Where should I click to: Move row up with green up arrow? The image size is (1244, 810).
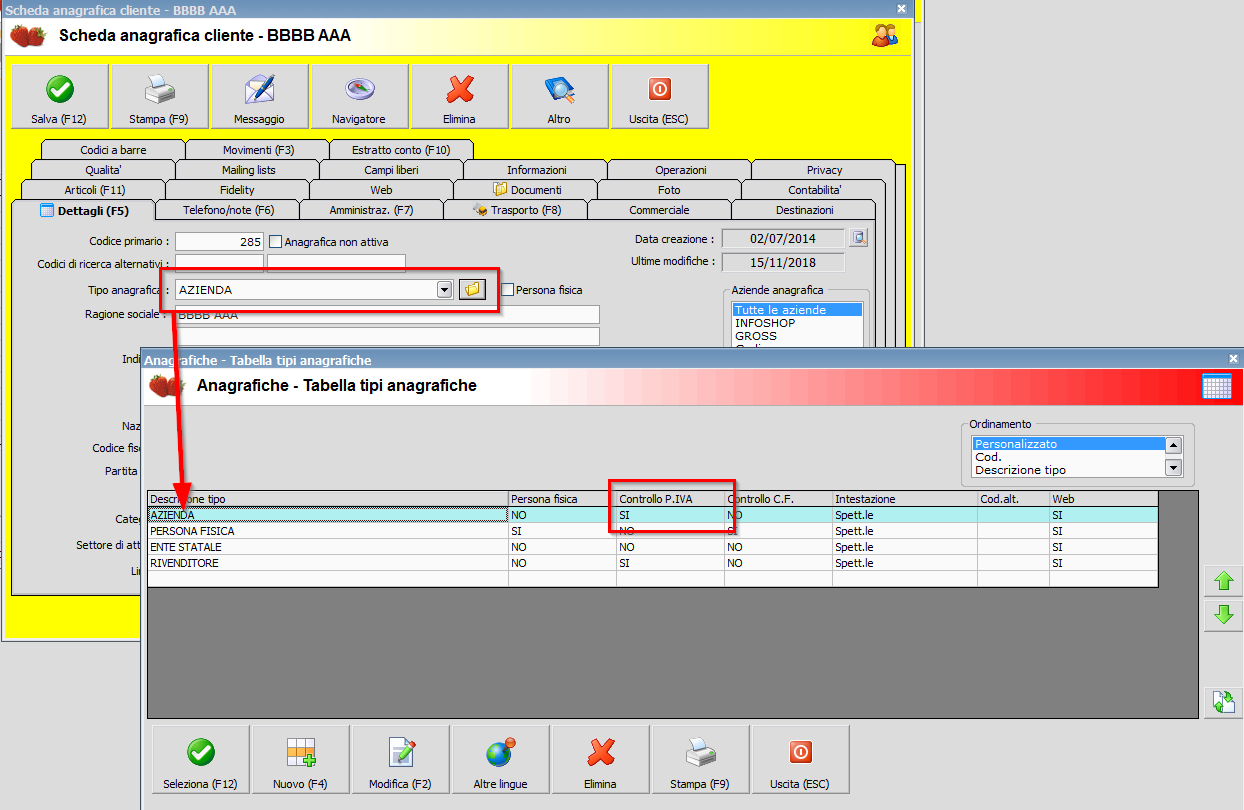pyautogui.click(x=1222, y=580)
